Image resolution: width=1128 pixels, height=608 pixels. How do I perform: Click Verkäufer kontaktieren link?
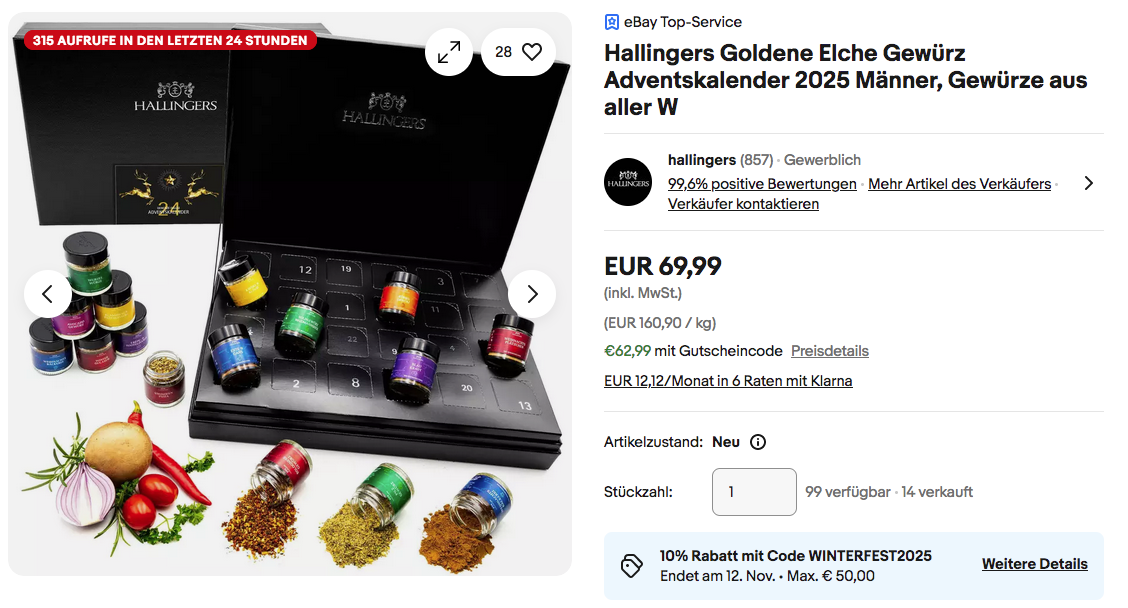tap(743, 204)
